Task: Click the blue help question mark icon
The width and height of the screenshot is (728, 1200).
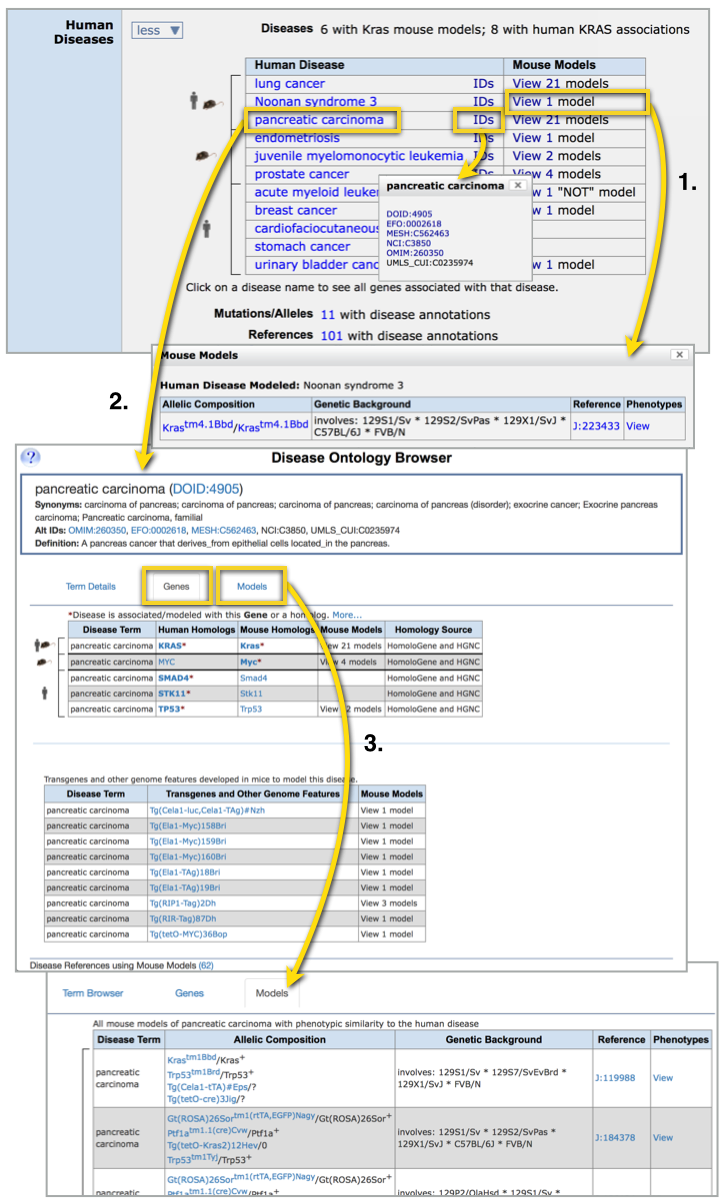Action: [31, 457]
